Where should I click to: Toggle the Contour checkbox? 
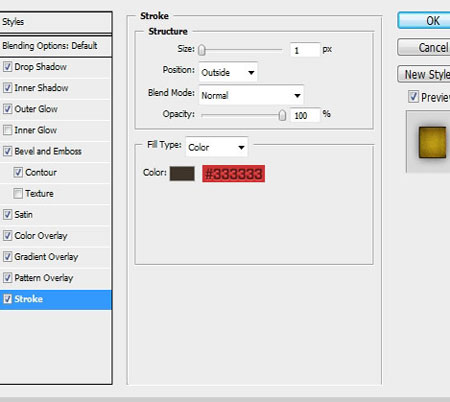(x=18, y=172)
